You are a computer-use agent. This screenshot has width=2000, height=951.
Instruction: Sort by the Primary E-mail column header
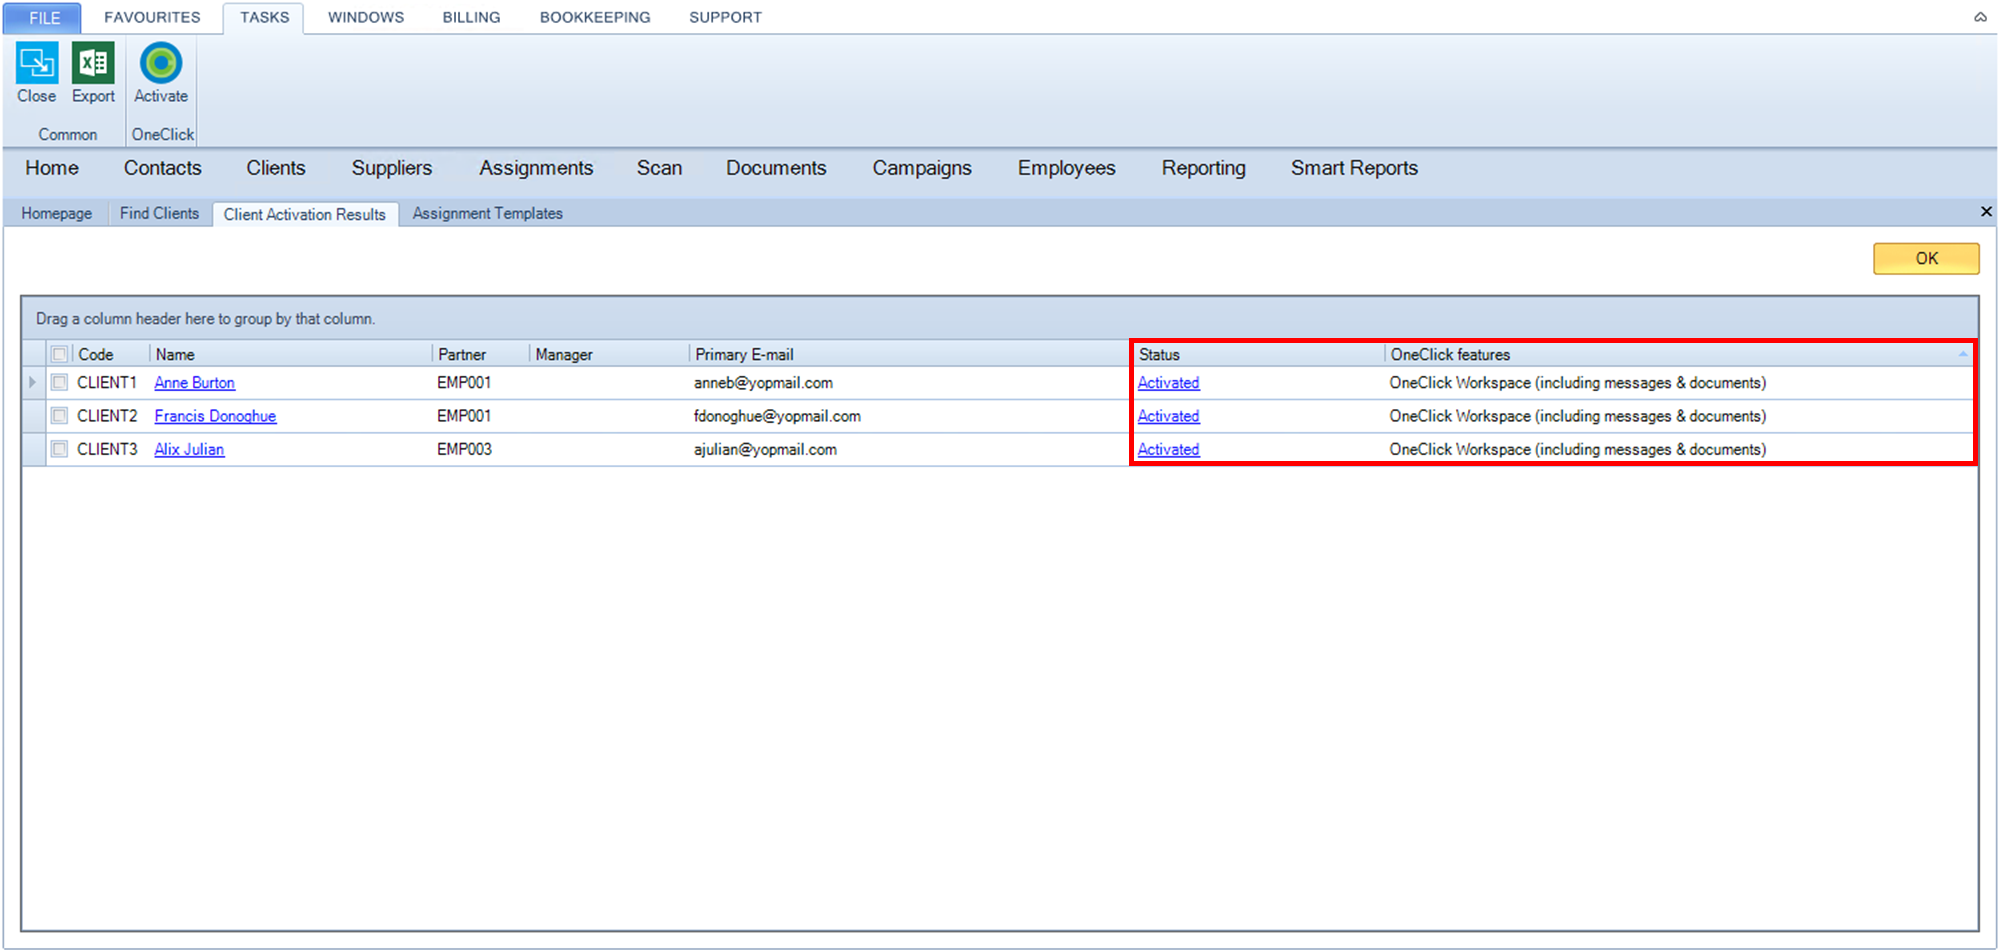coord(908,354)
